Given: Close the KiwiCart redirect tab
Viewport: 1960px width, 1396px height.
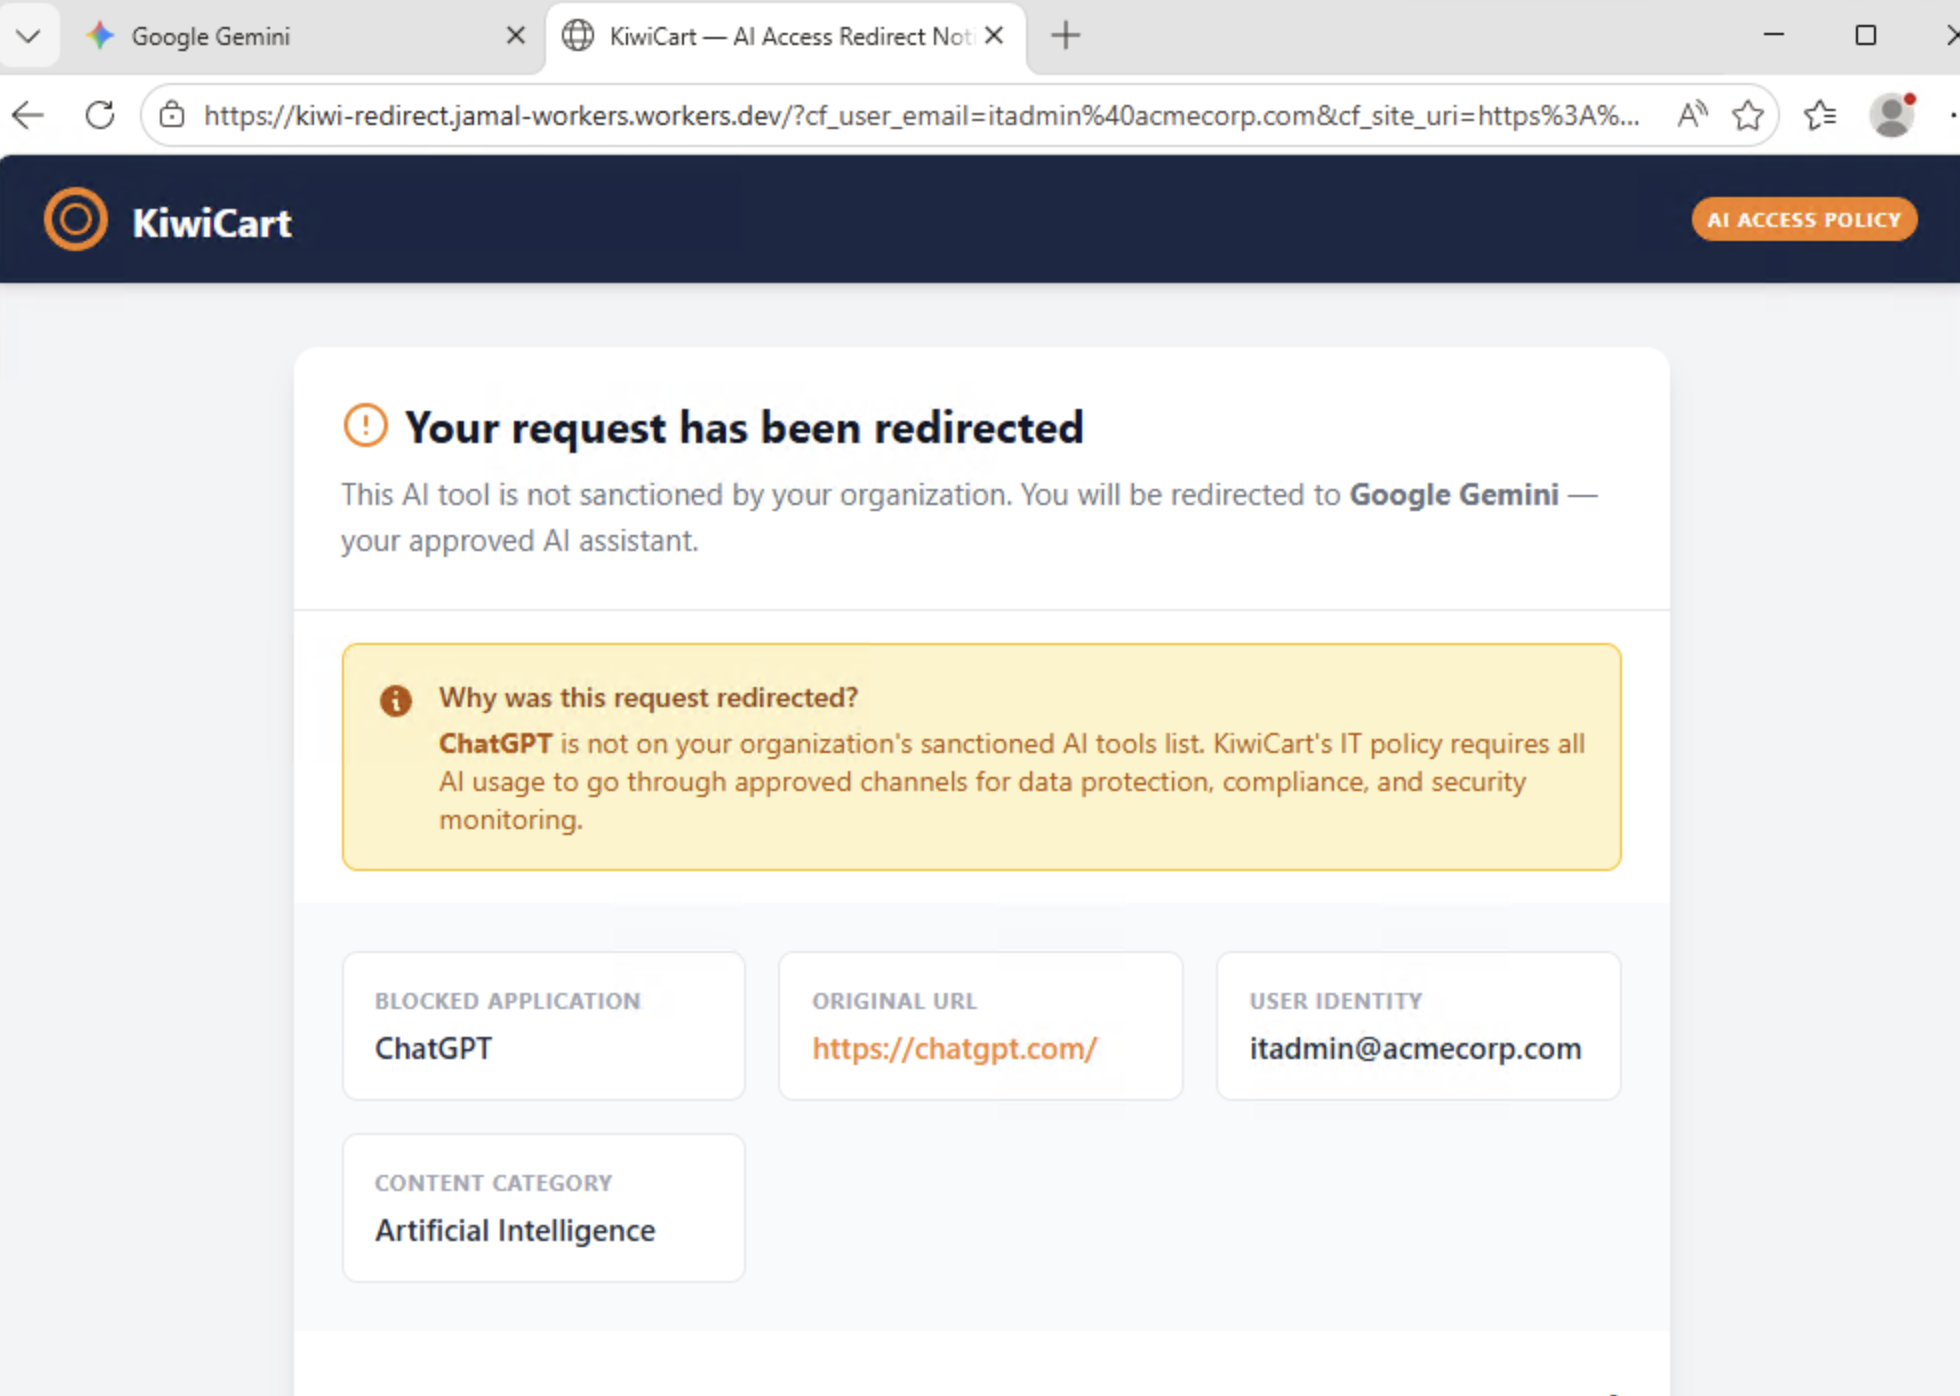Looking at the screenshot, I should coord(994,36).
